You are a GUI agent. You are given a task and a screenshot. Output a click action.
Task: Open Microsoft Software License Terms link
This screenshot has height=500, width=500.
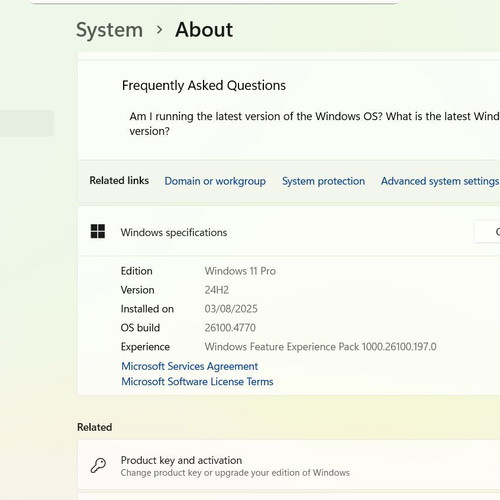[x=197, y=381]
